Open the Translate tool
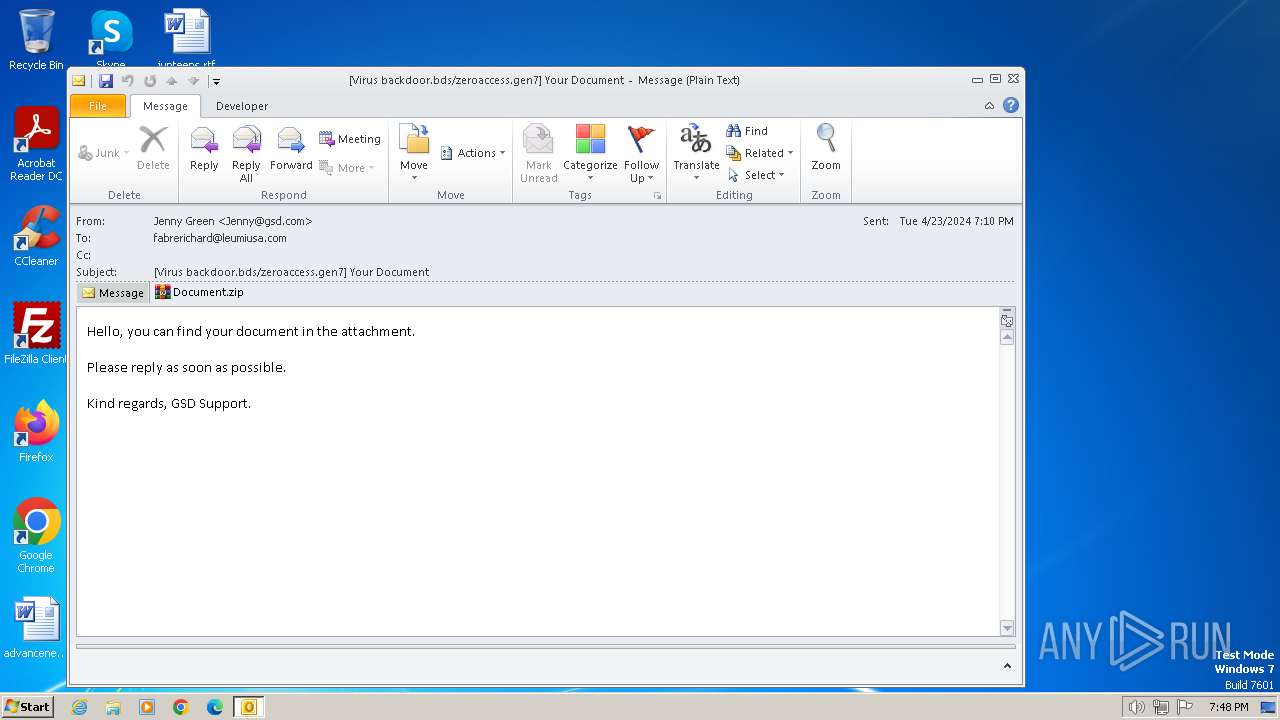Screen dimensions: 1280x720 (x=696, y=154)
